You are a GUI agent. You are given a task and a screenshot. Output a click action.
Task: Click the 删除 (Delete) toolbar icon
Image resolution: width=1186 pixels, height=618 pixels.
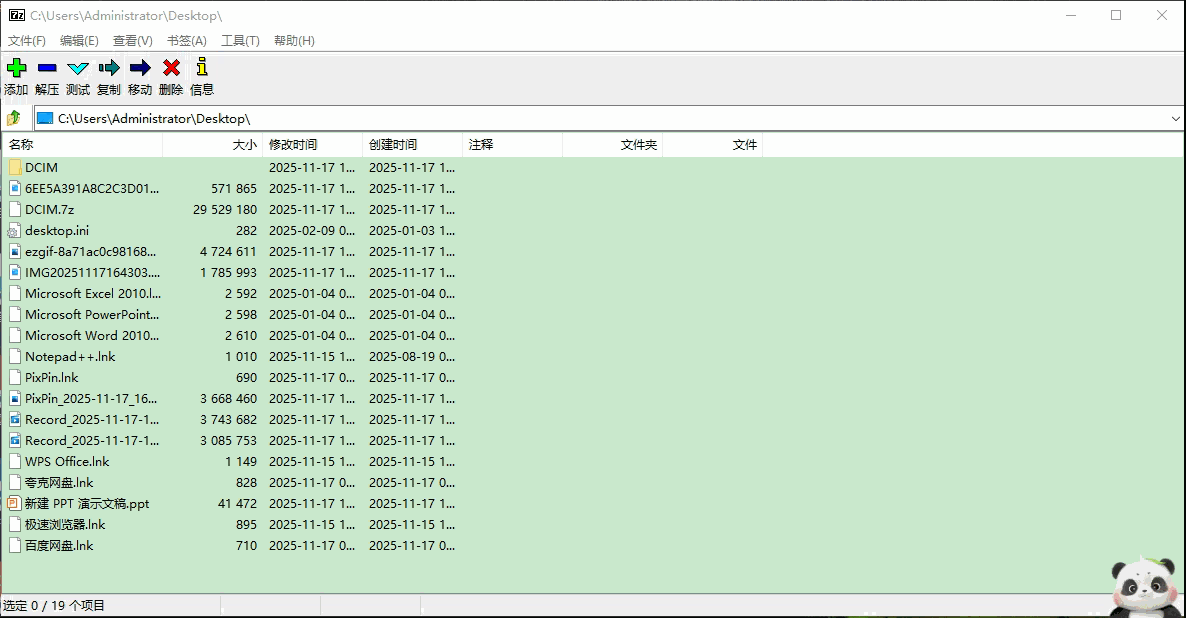[x=170, y=69]
